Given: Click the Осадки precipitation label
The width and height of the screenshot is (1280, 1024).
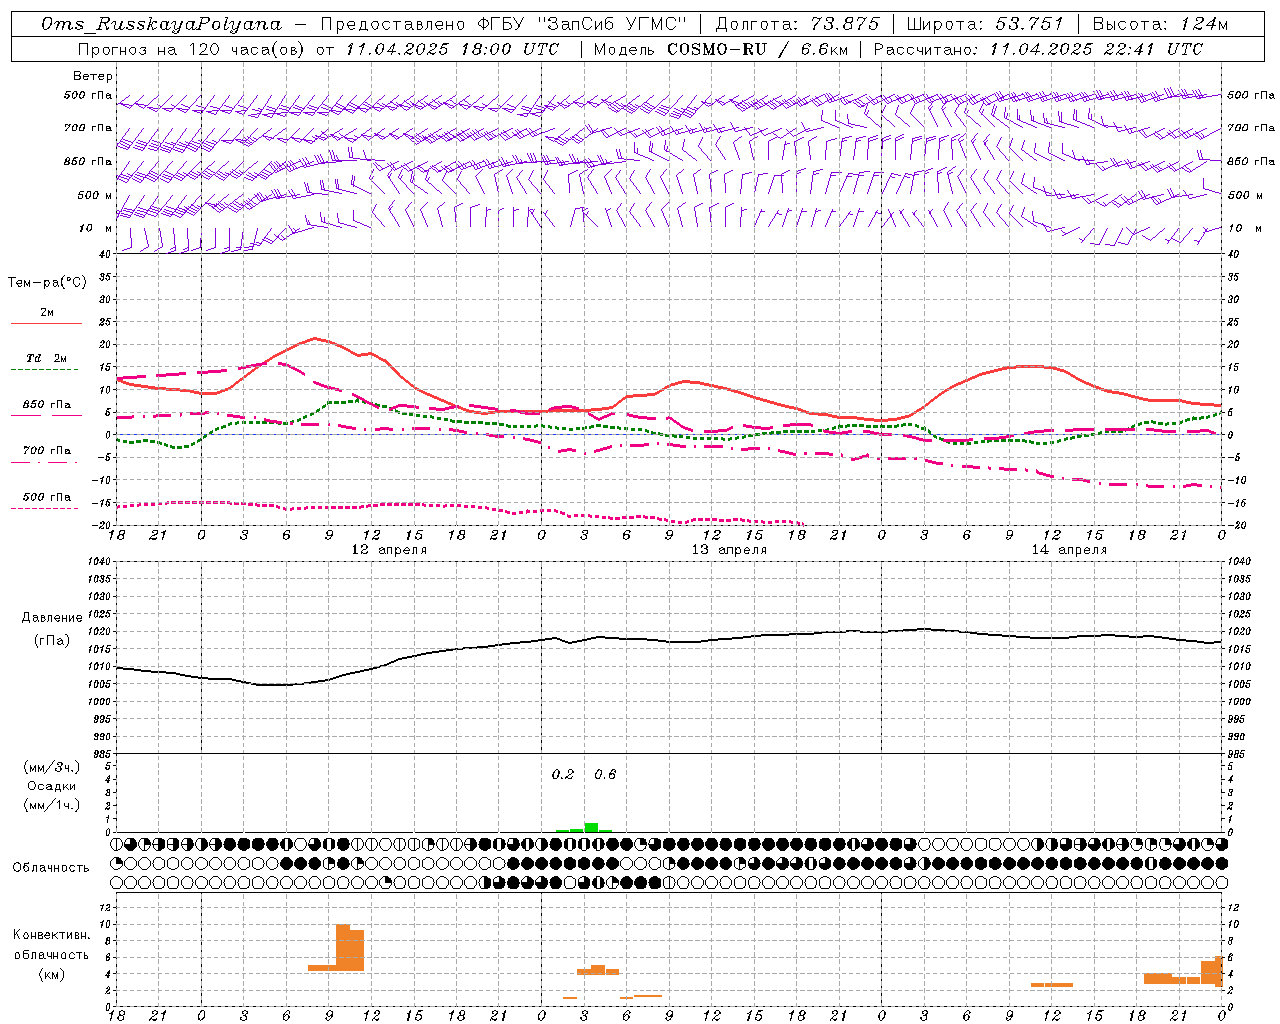Looking at the screenshot, I should [51, 786].
